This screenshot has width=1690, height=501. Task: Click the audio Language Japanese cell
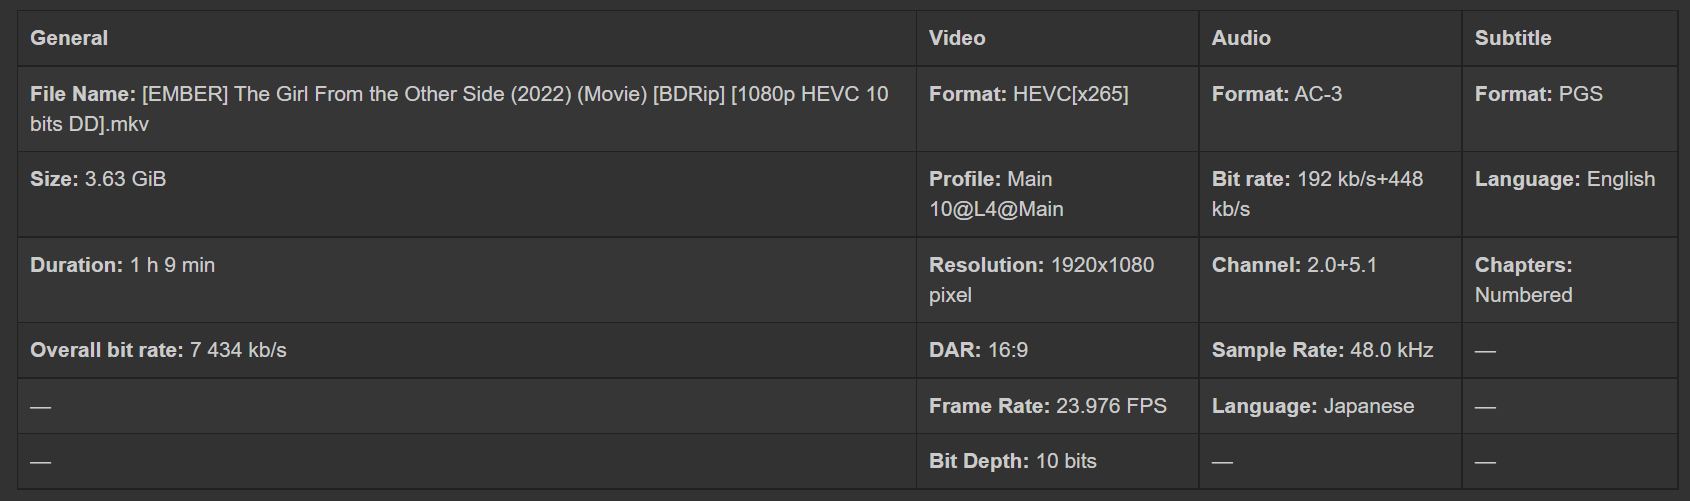[x=1313, y=406]
